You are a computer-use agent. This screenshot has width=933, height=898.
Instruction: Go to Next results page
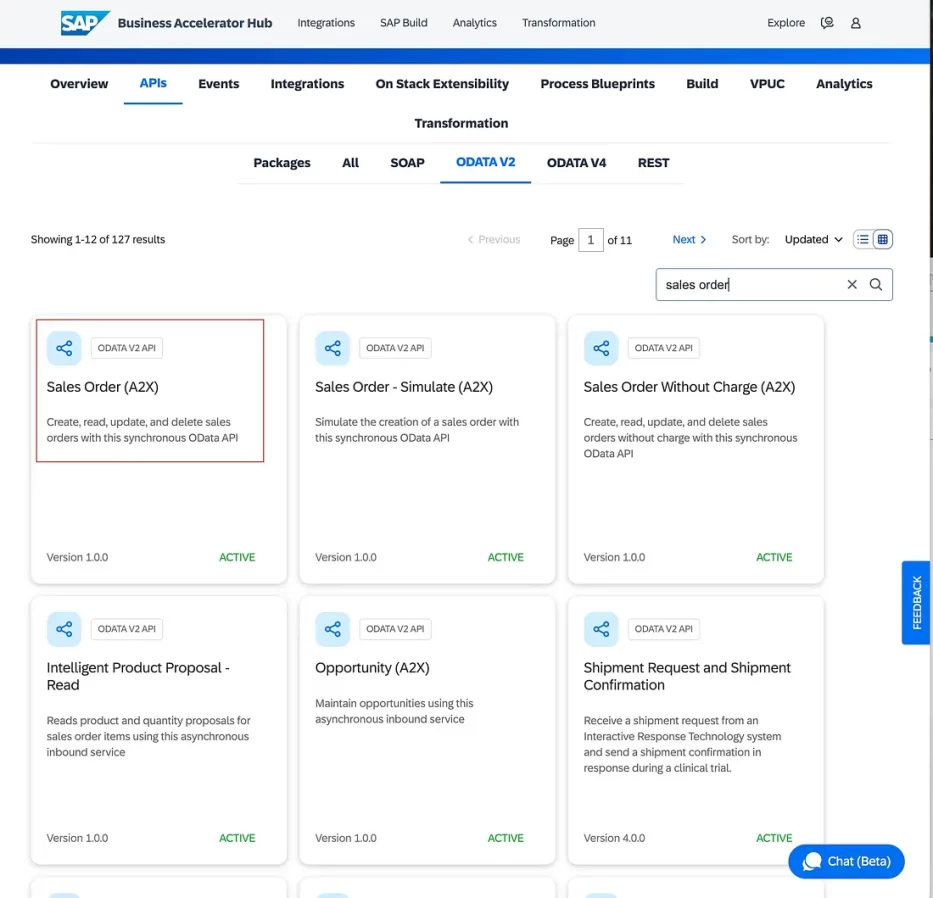click(689, 240)
